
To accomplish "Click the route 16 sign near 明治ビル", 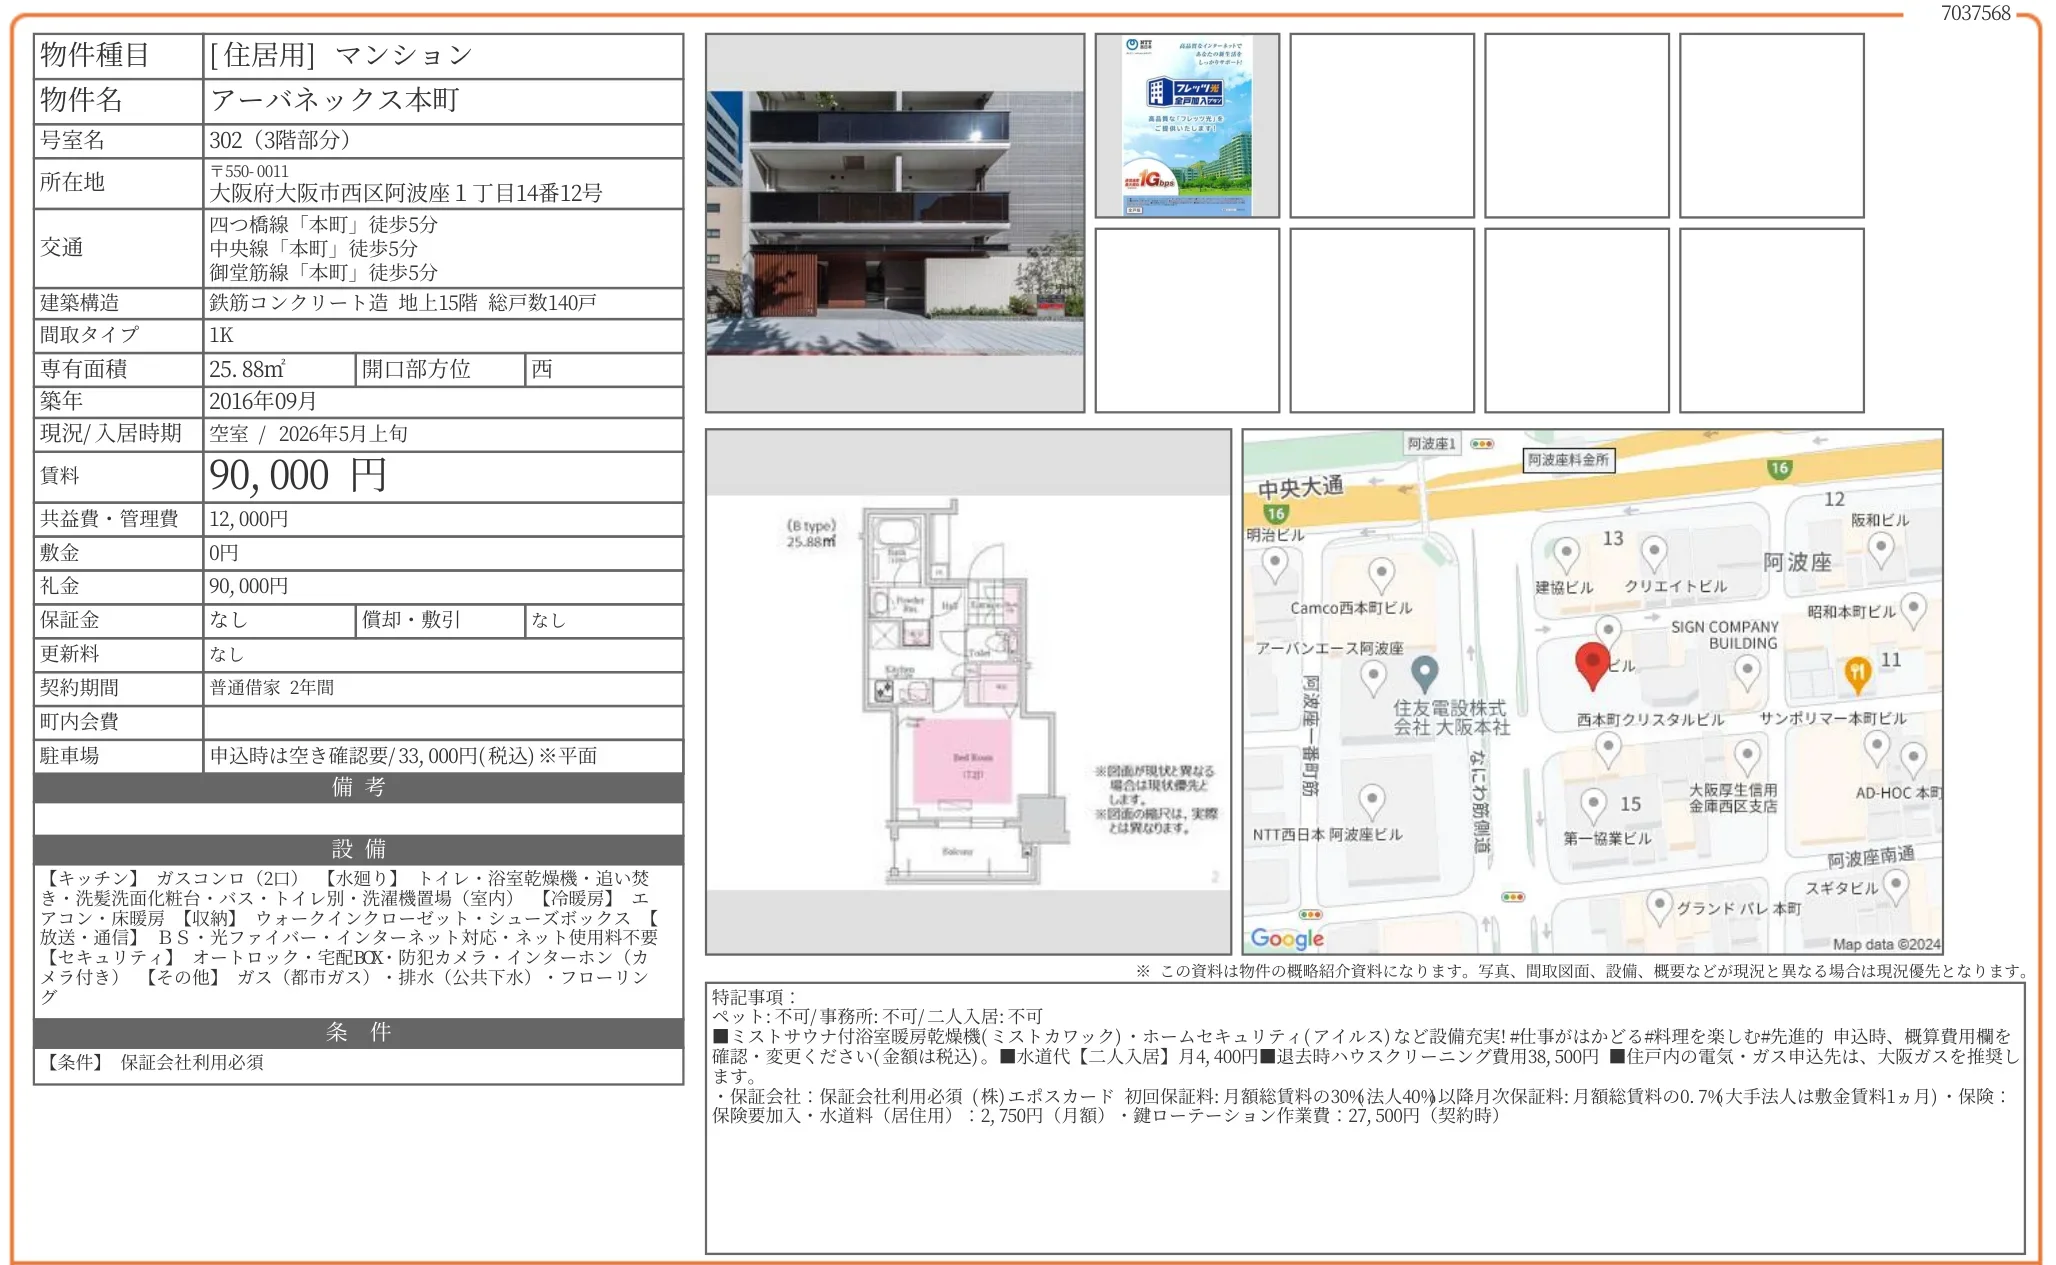I will pos(1276,513).
